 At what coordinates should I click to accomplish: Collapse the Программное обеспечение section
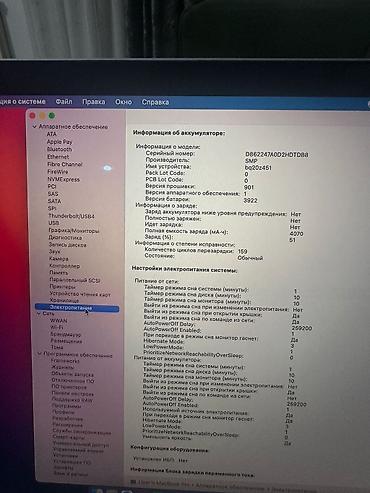[40, 354]
